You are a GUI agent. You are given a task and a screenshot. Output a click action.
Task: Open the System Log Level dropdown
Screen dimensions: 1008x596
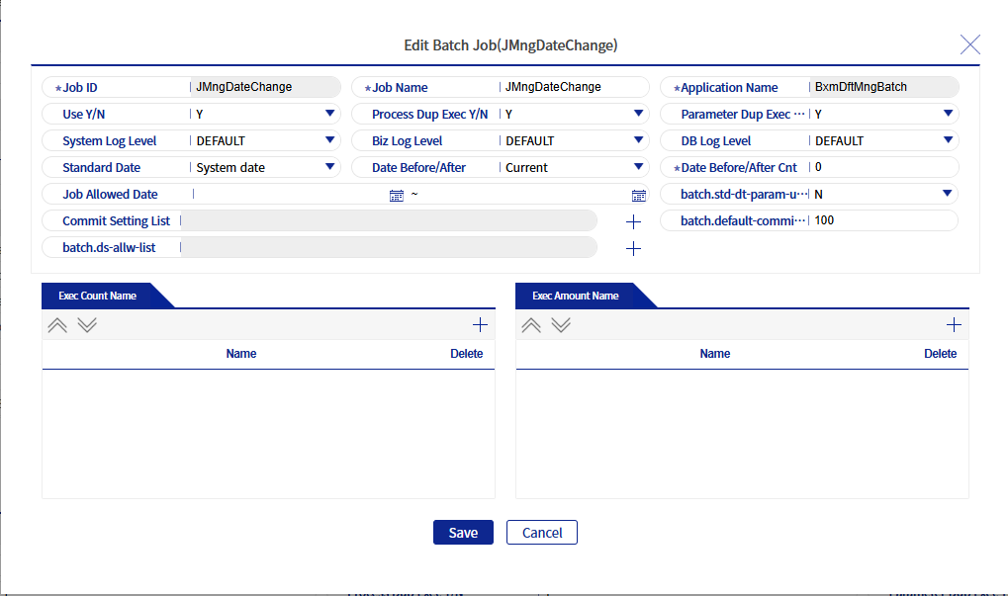click(x=330, y=141)
